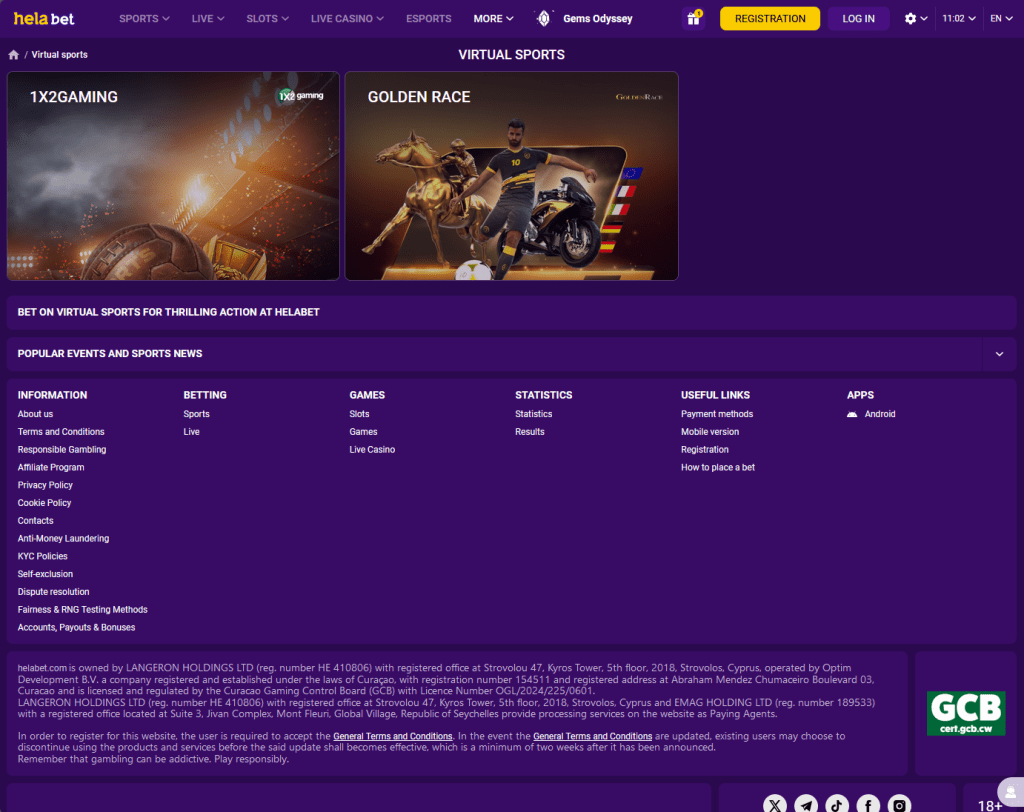Screen dimensions: 1024x812
Task: Expand the Sports dropdown menu
Action: (144, 18)
